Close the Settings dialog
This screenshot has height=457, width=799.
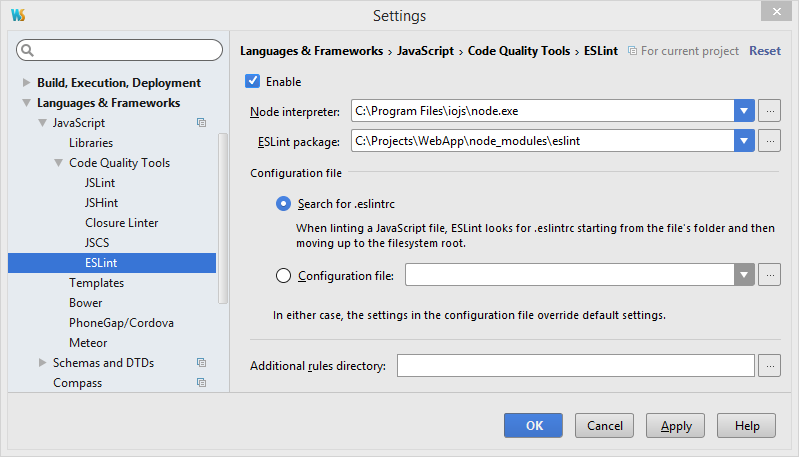(776, 11)
